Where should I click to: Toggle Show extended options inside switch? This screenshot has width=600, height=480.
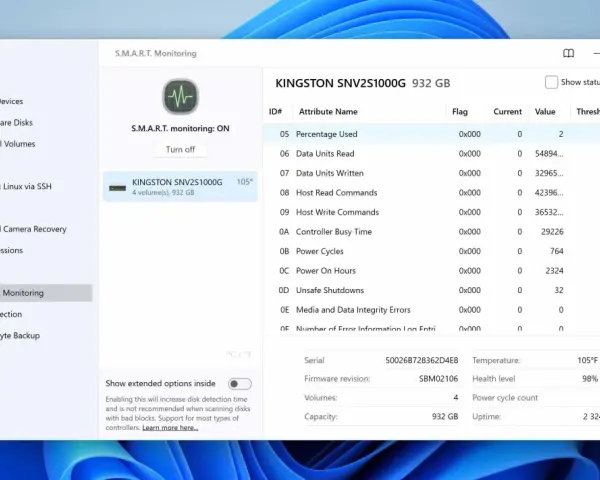tap(240, 384)
